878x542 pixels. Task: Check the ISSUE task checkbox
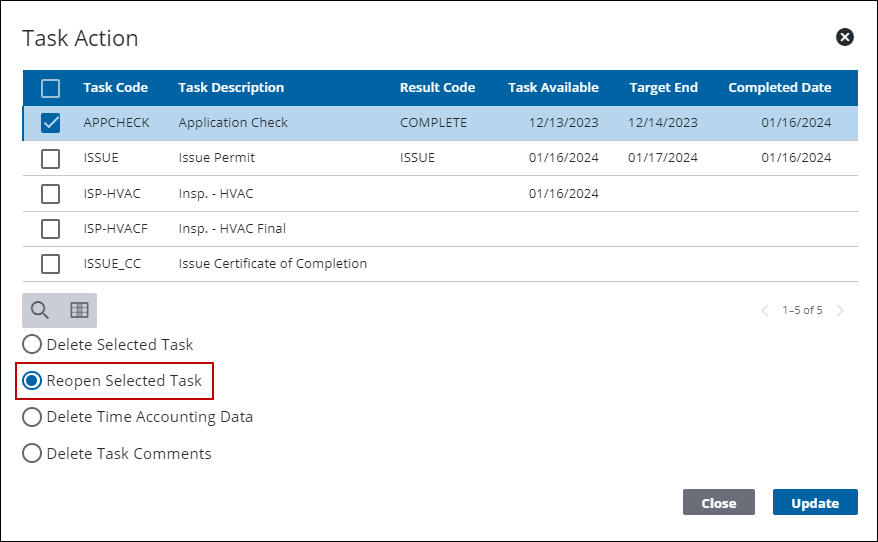click(50, 158)
